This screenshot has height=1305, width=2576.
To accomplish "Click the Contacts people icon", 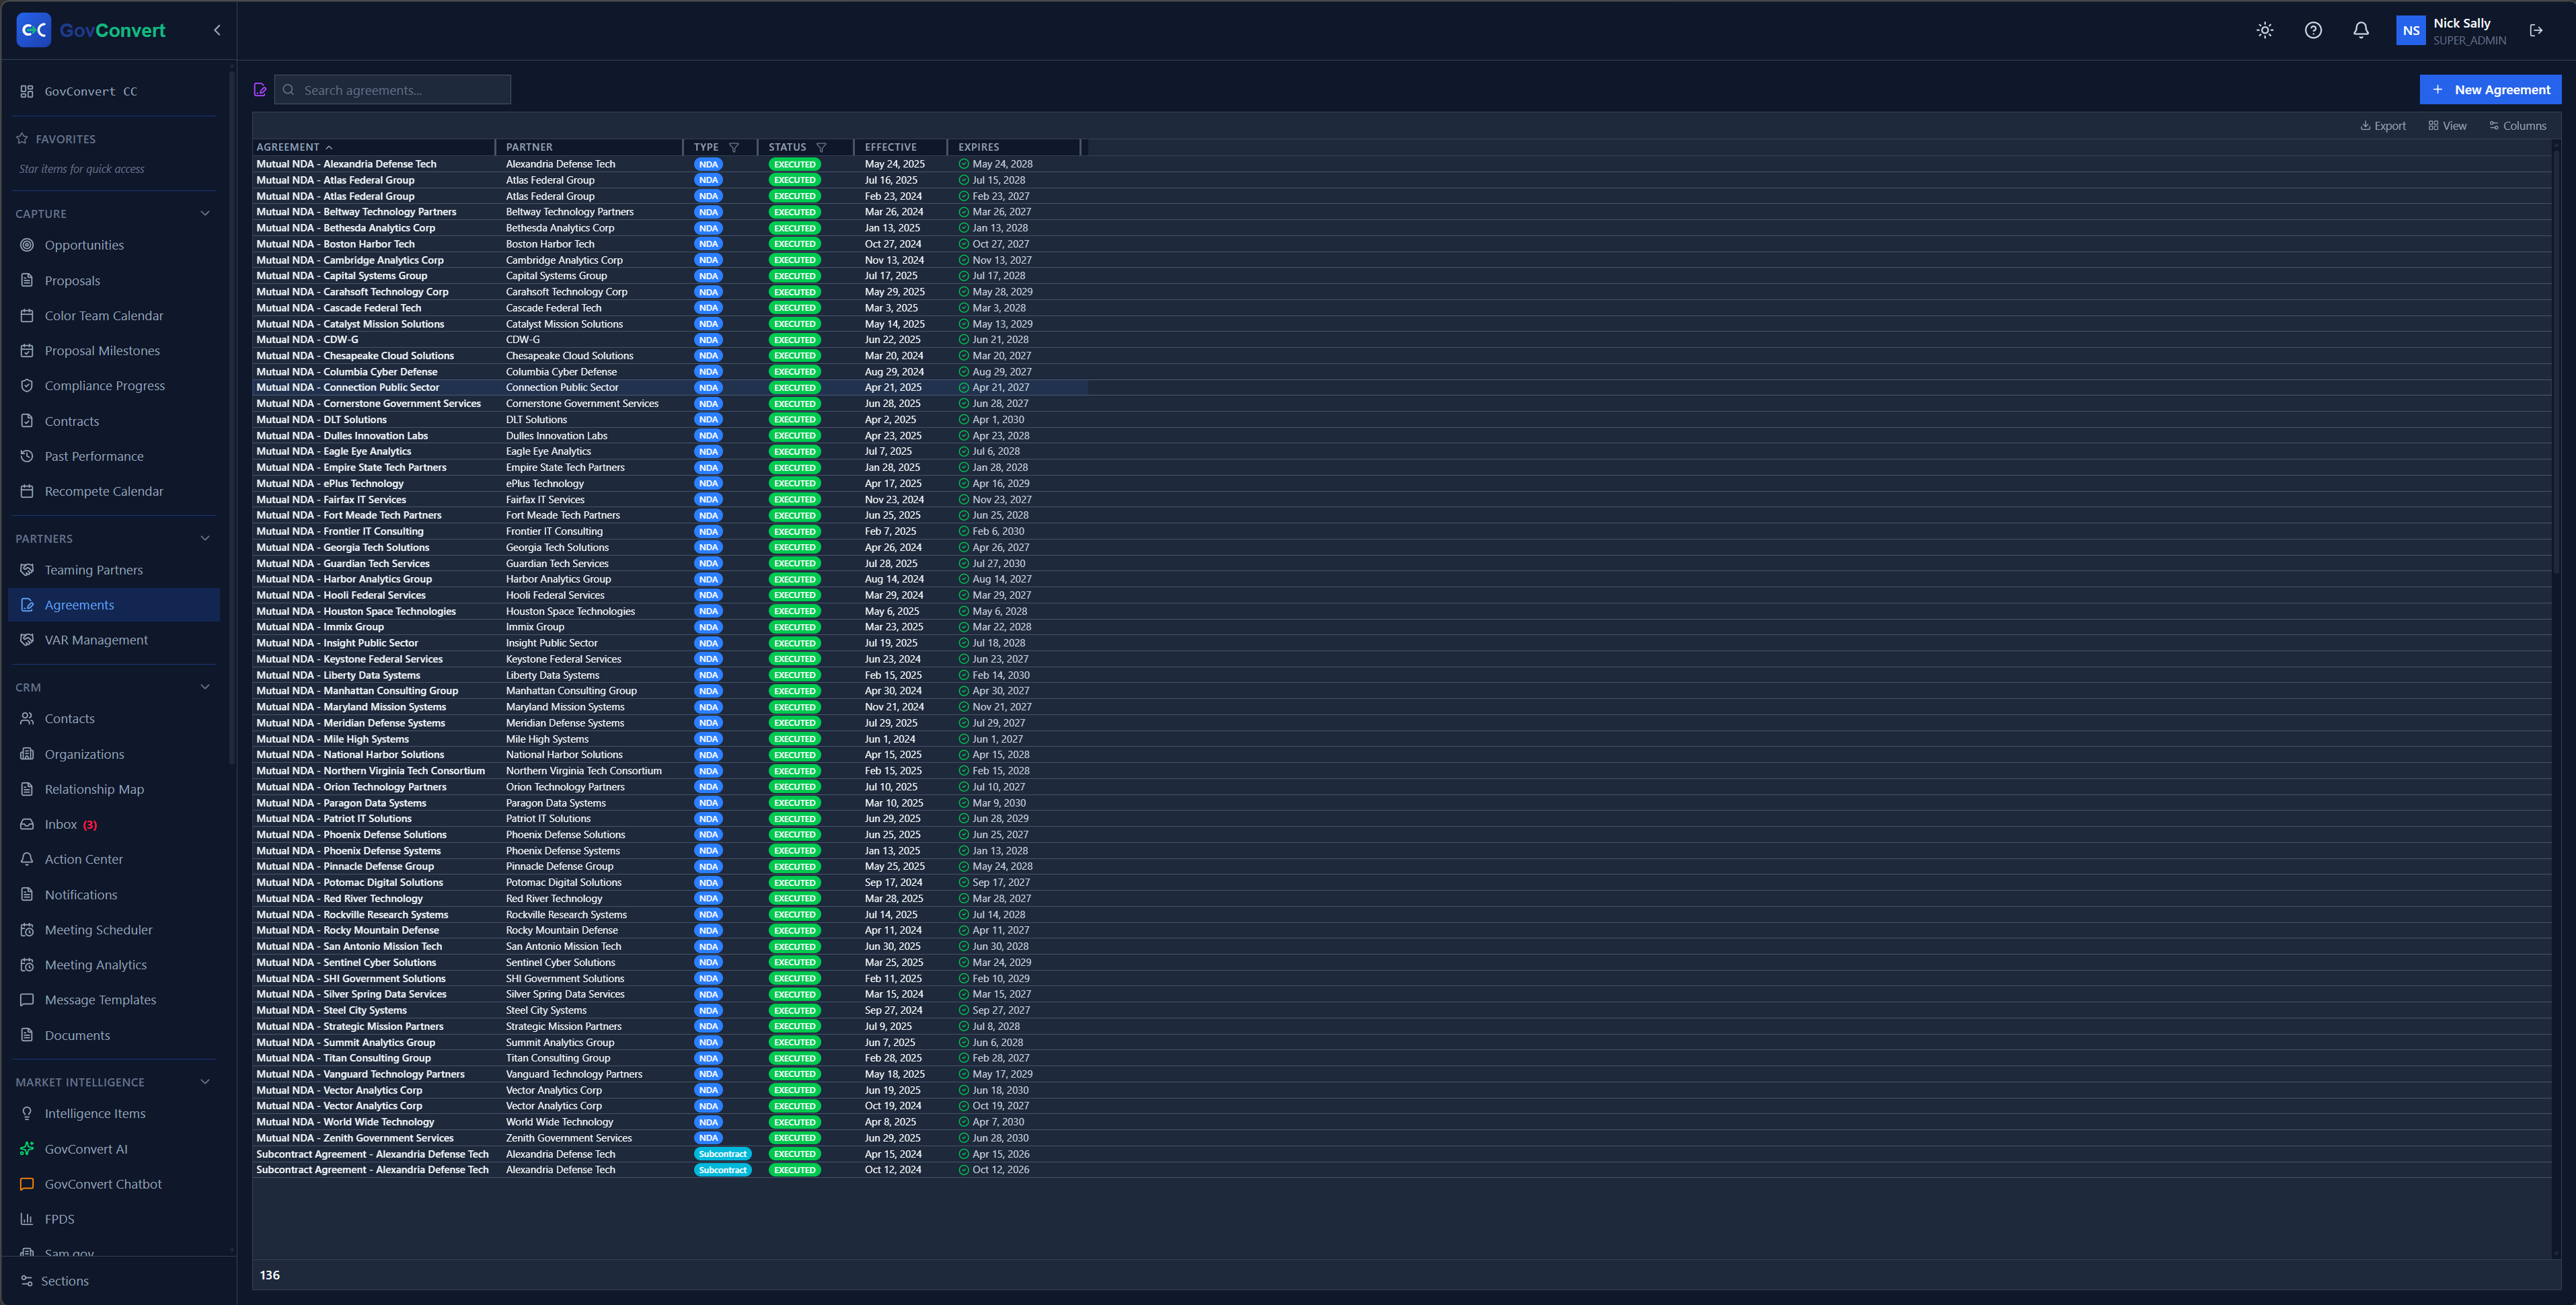I will pos(27,719).
